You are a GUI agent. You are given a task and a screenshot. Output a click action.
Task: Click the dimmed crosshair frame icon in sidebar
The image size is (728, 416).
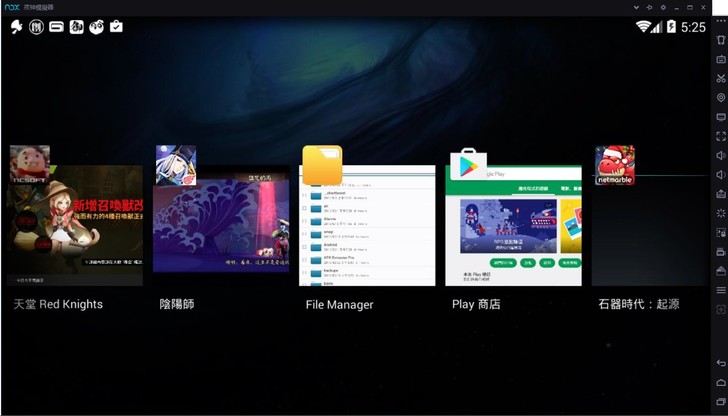[721, 309]
